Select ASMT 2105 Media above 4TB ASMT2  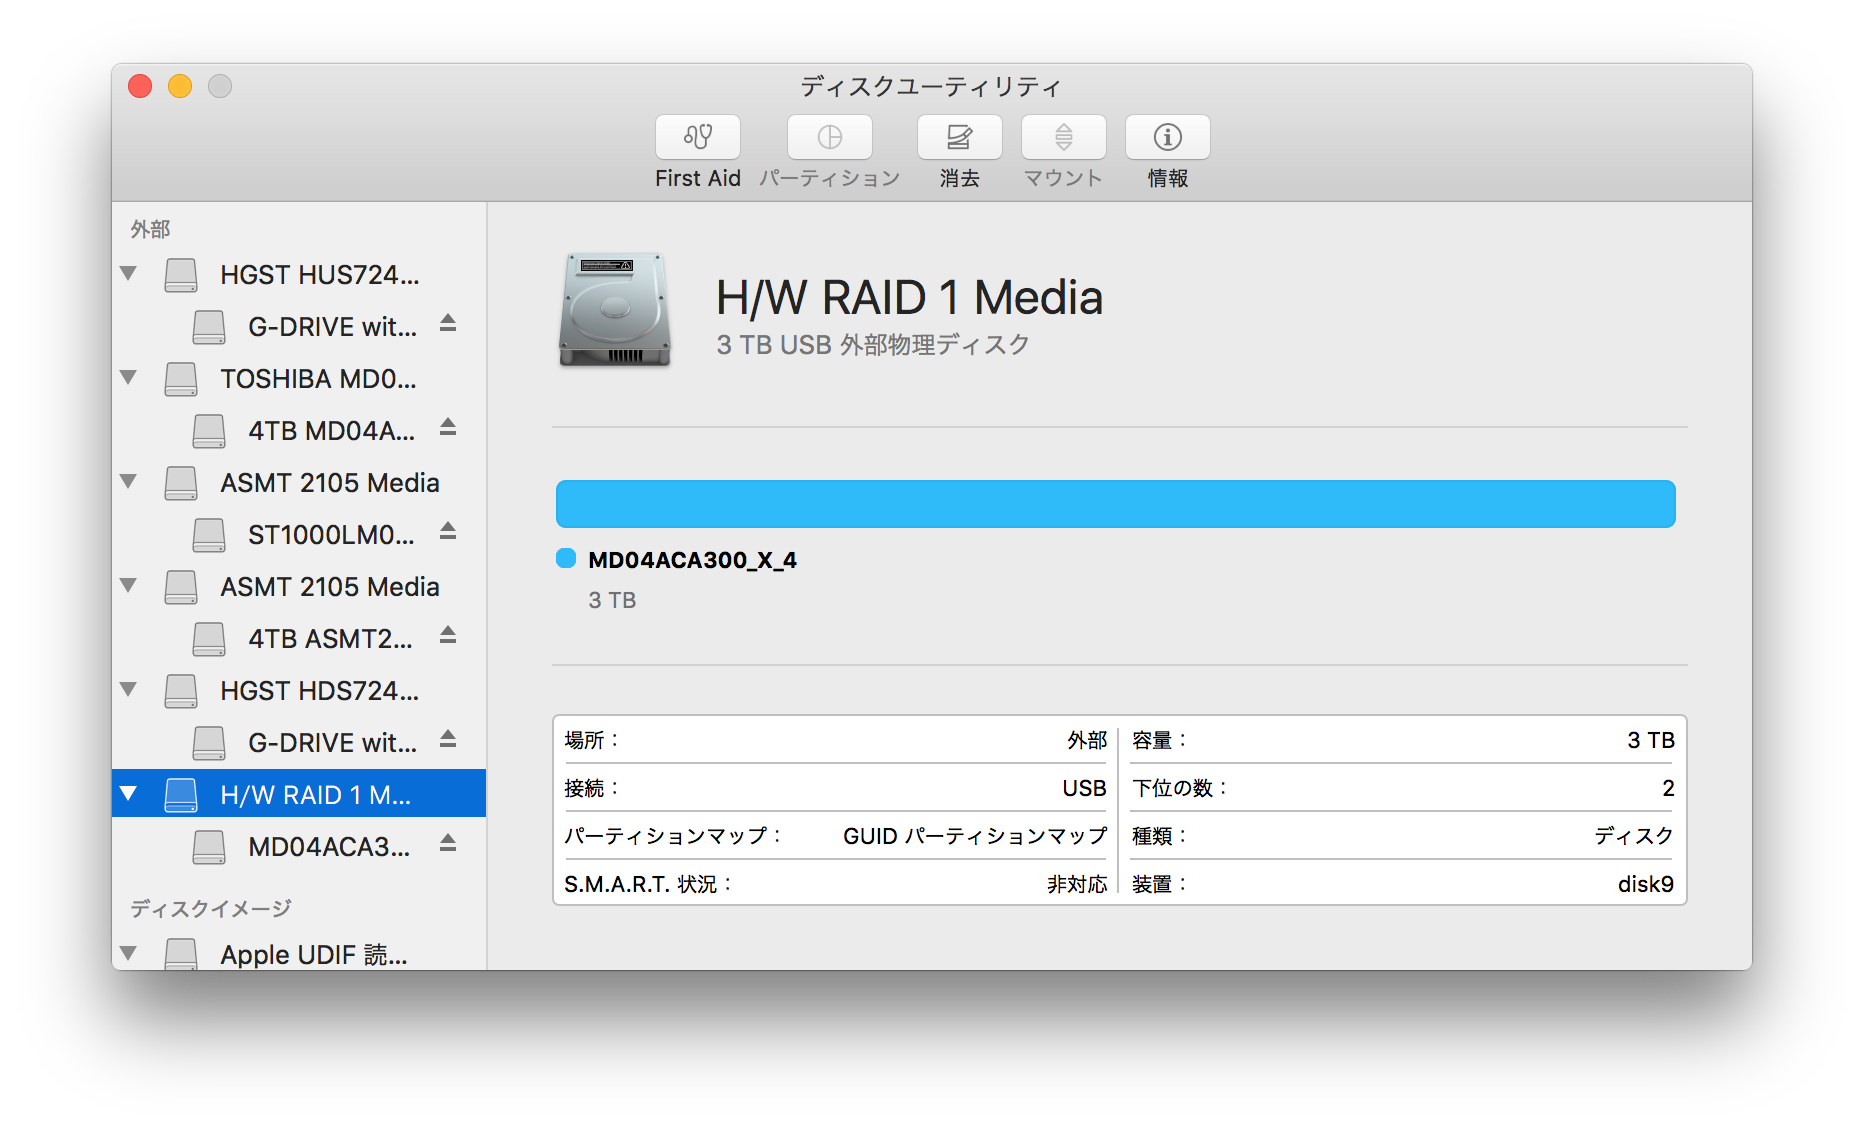[299, 587]
